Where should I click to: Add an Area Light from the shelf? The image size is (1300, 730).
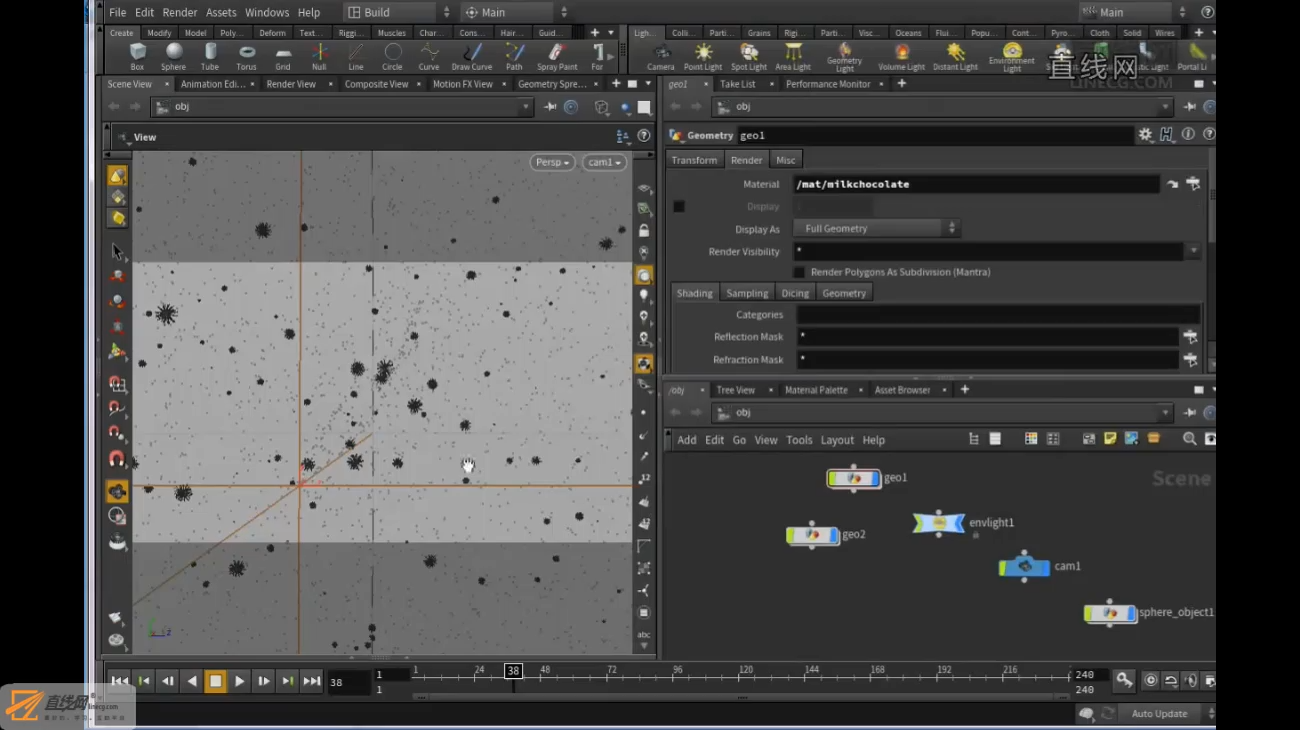coord(793,57)
